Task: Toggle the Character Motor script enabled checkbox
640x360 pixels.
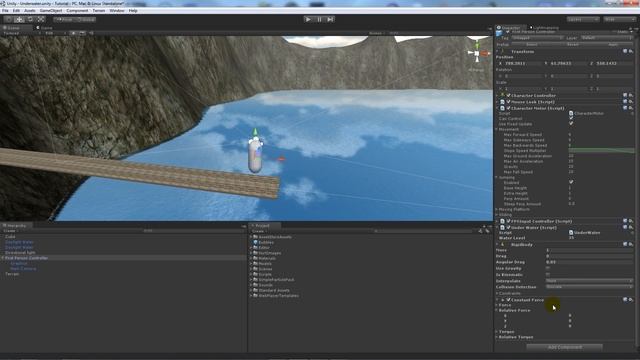Action: [x=509, y=108]
